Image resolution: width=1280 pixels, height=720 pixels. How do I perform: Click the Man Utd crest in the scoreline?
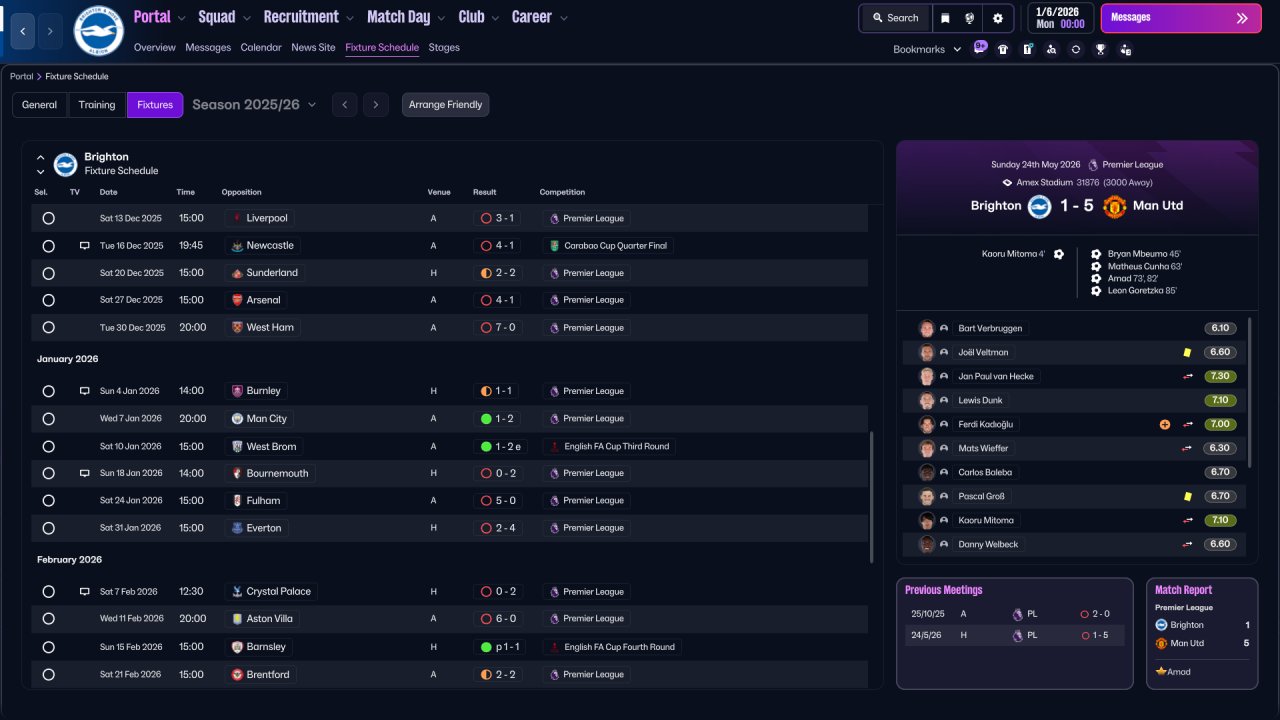coord(1115,206)
